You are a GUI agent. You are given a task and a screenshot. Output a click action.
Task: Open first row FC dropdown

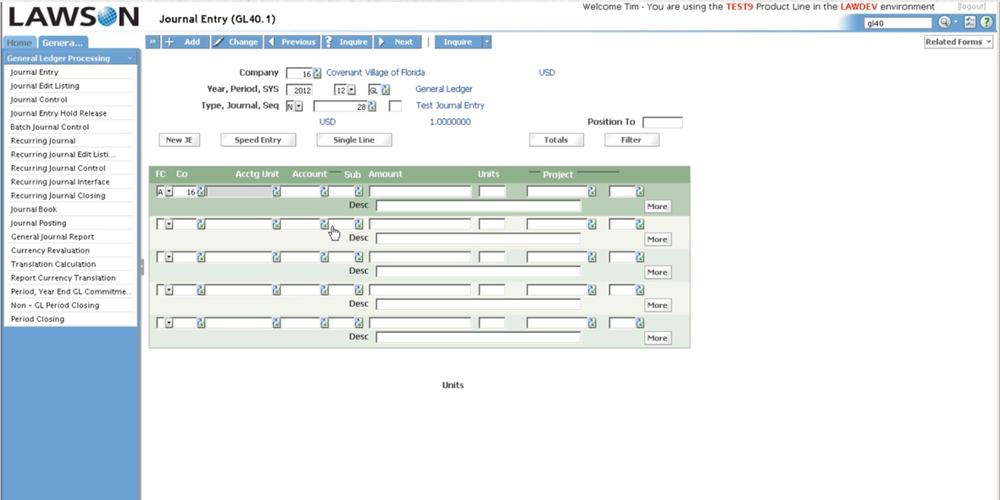coord(169,192)
